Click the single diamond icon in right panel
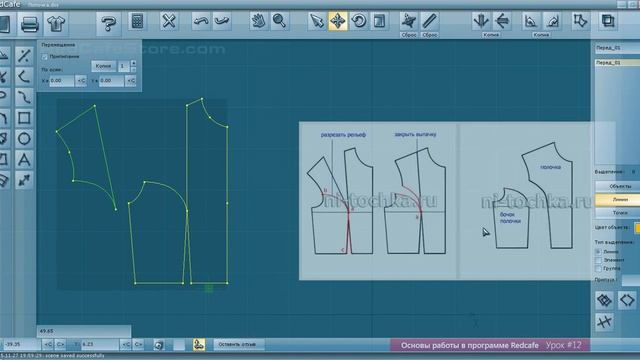 pos(627,300)
